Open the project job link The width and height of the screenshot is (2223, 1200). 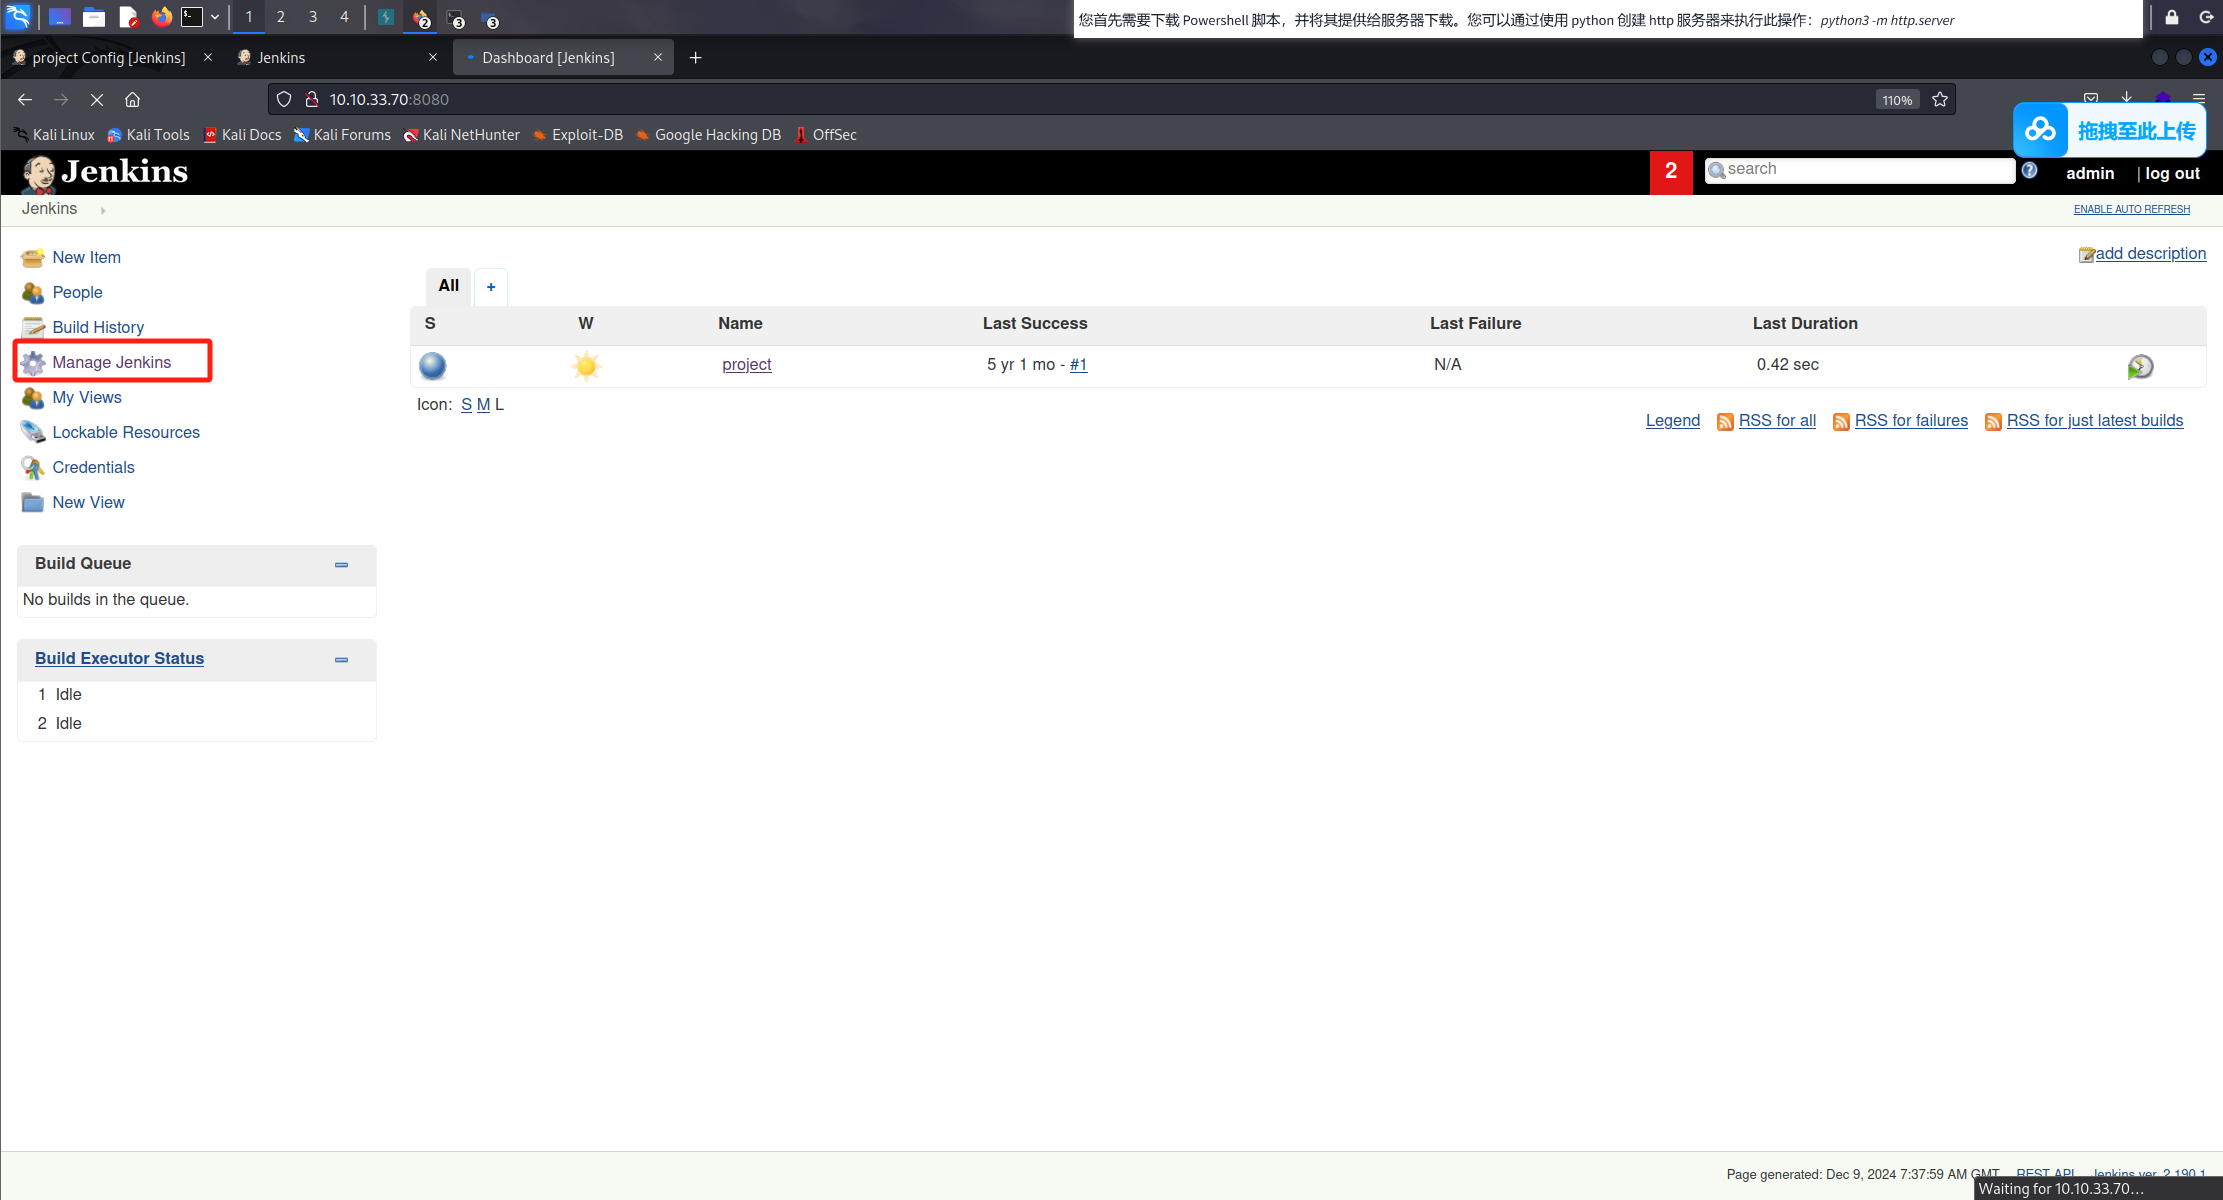(746, 365)
